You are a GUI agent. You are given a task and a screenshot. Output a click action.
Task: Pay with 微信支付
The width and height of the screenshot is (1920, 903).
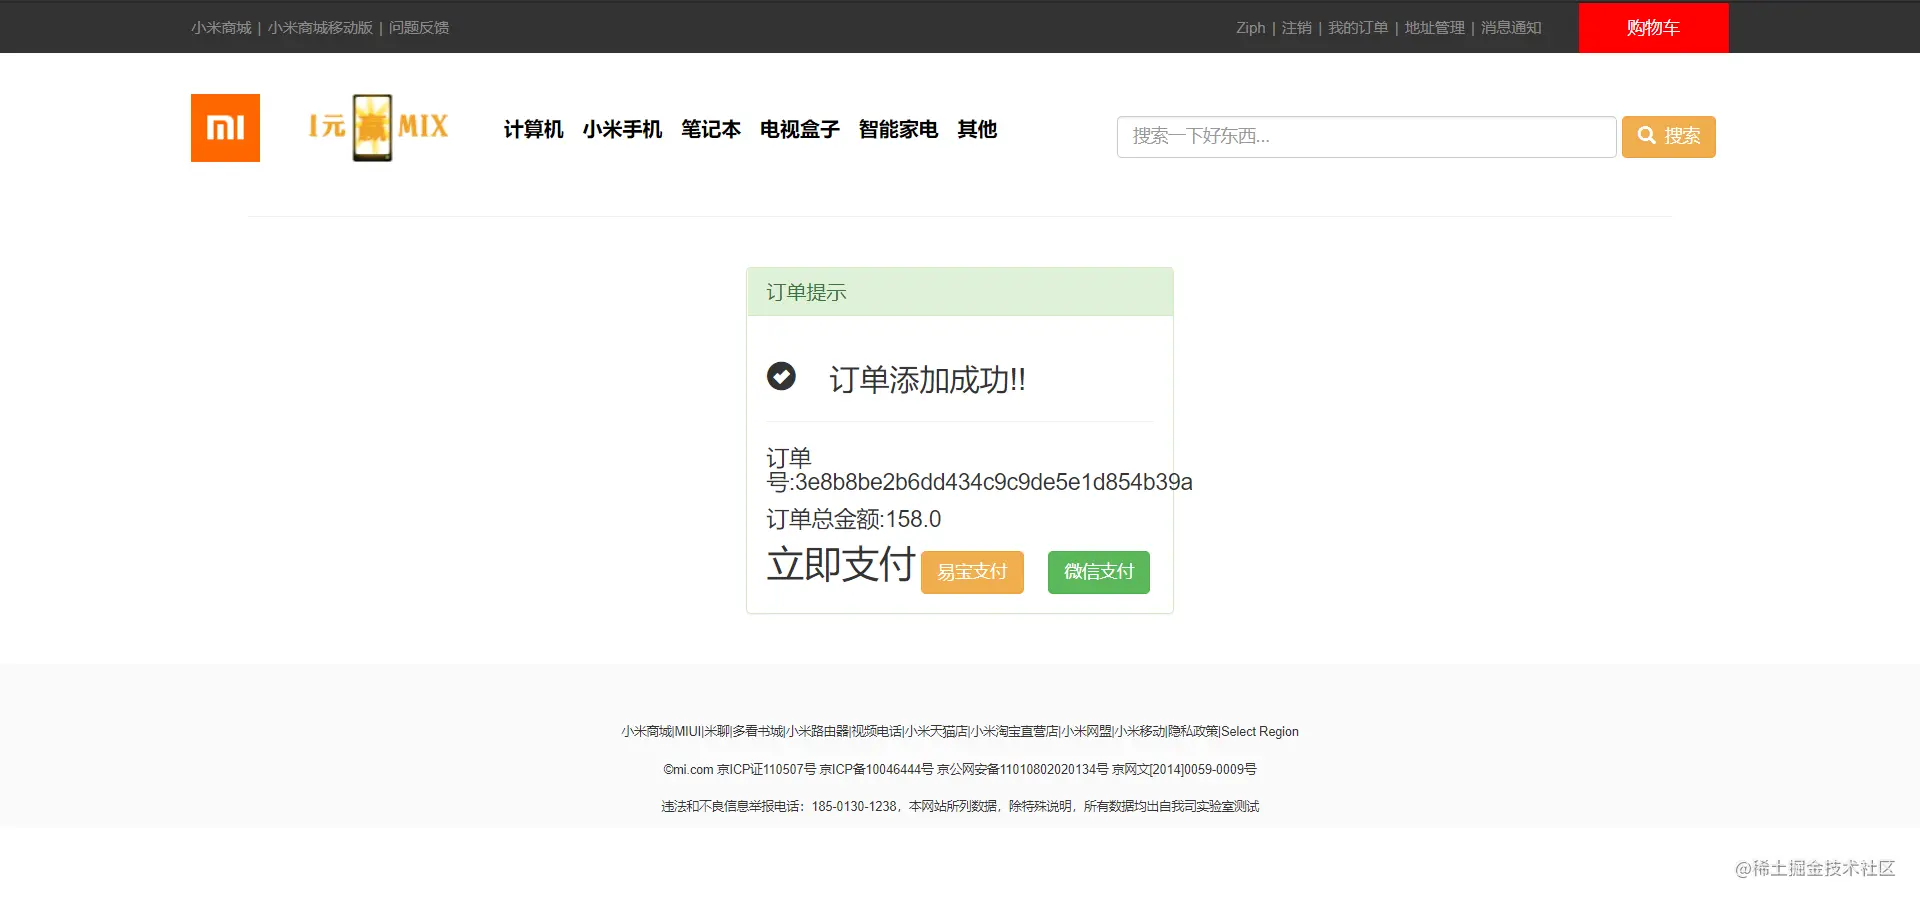[x=1099, y=572]
